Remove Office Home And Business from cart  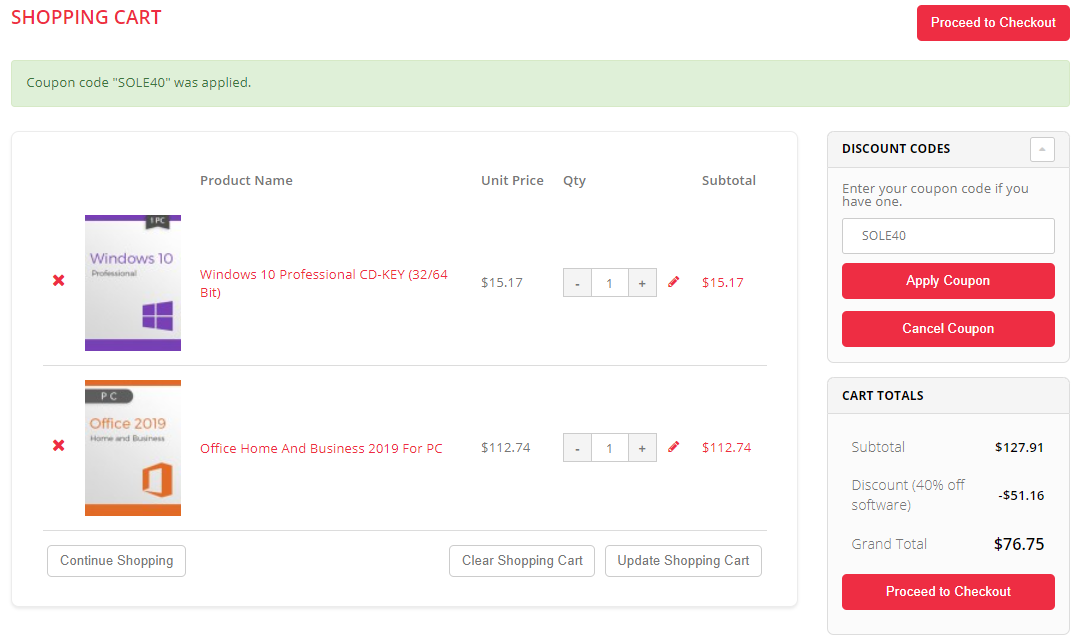pos(58,445)
